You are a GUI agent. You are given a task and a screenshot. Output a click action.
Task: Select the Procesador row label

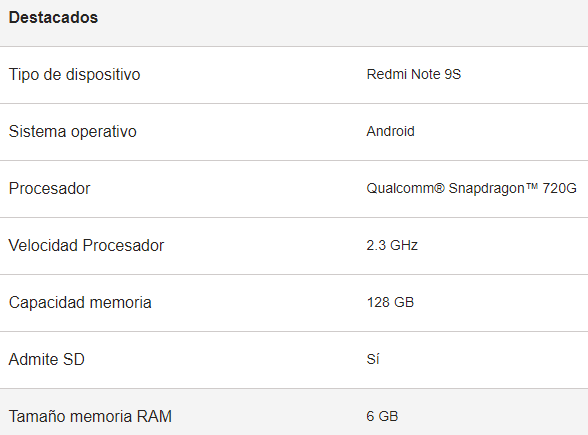(50, 189)
